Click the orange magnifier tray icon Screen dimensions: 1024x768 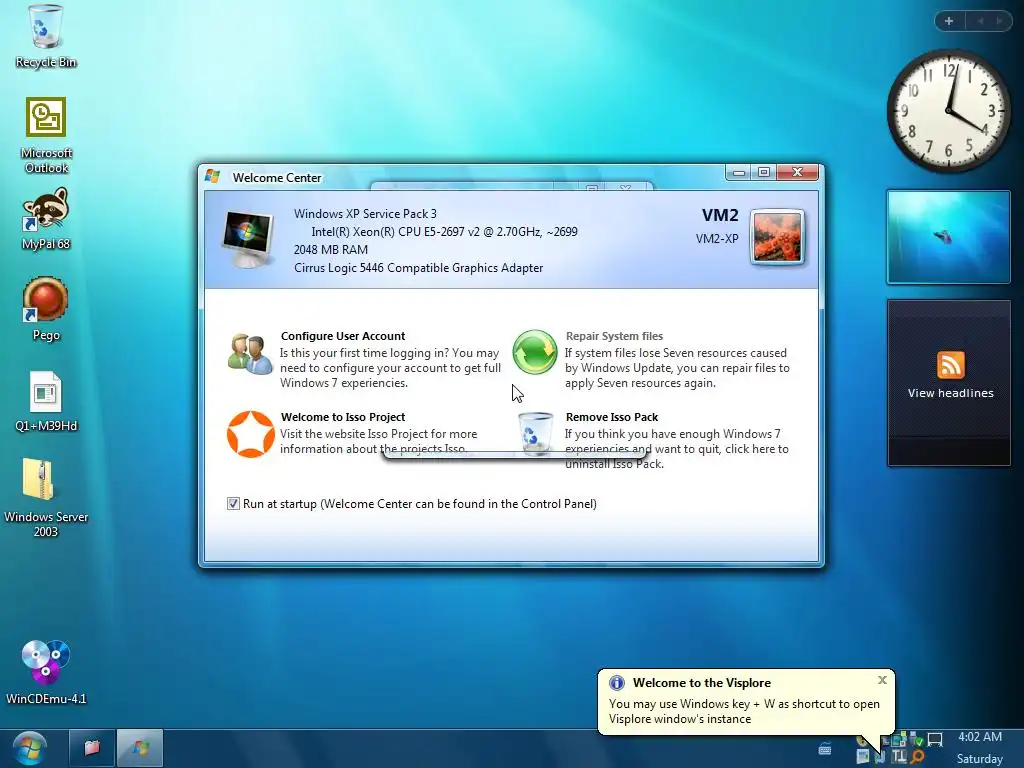tap(918, 757)
